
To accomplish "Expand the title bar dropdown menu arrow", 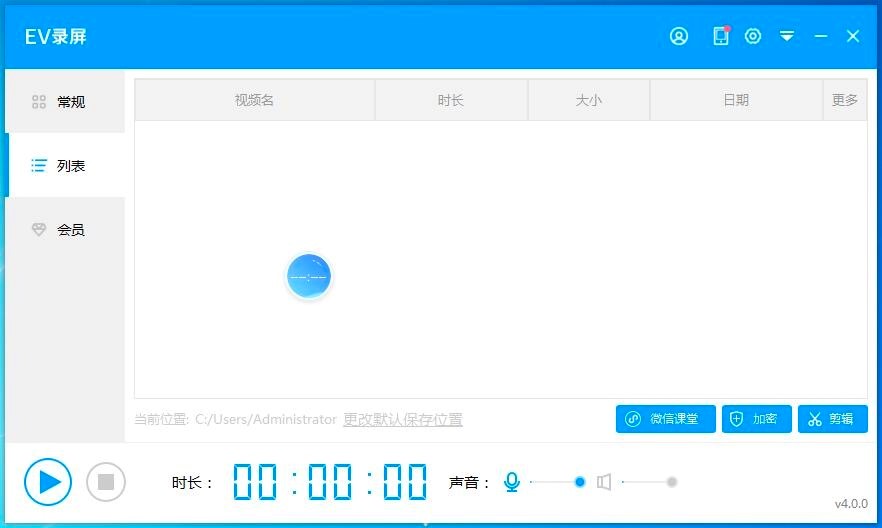I will point(787,36).
